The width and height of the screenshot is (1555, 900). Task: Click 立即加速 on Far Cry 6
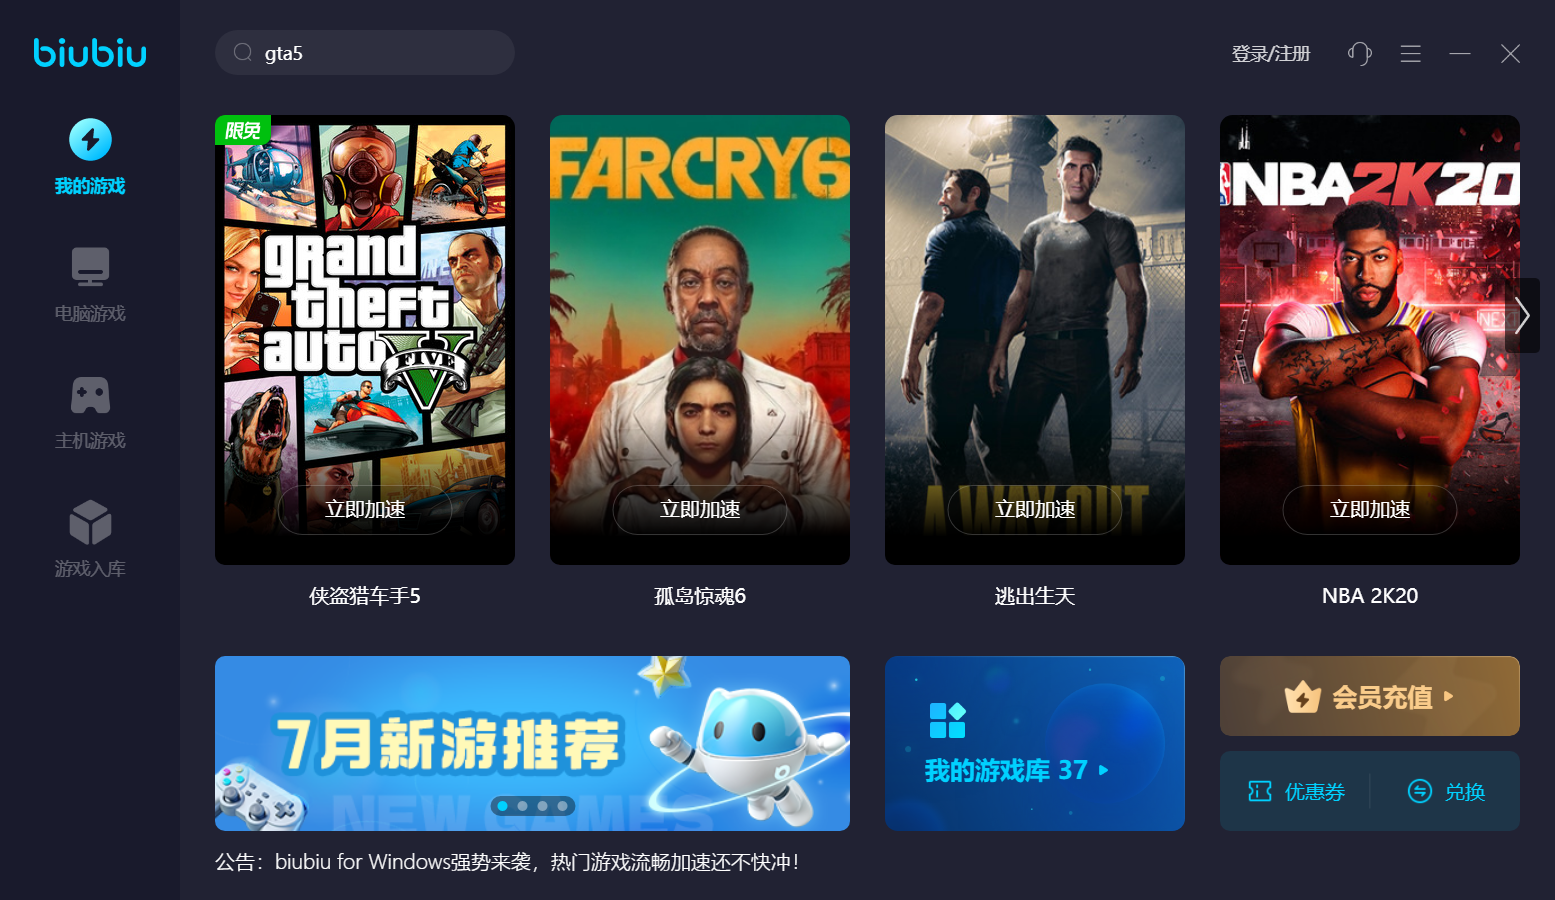pos(700,510)
